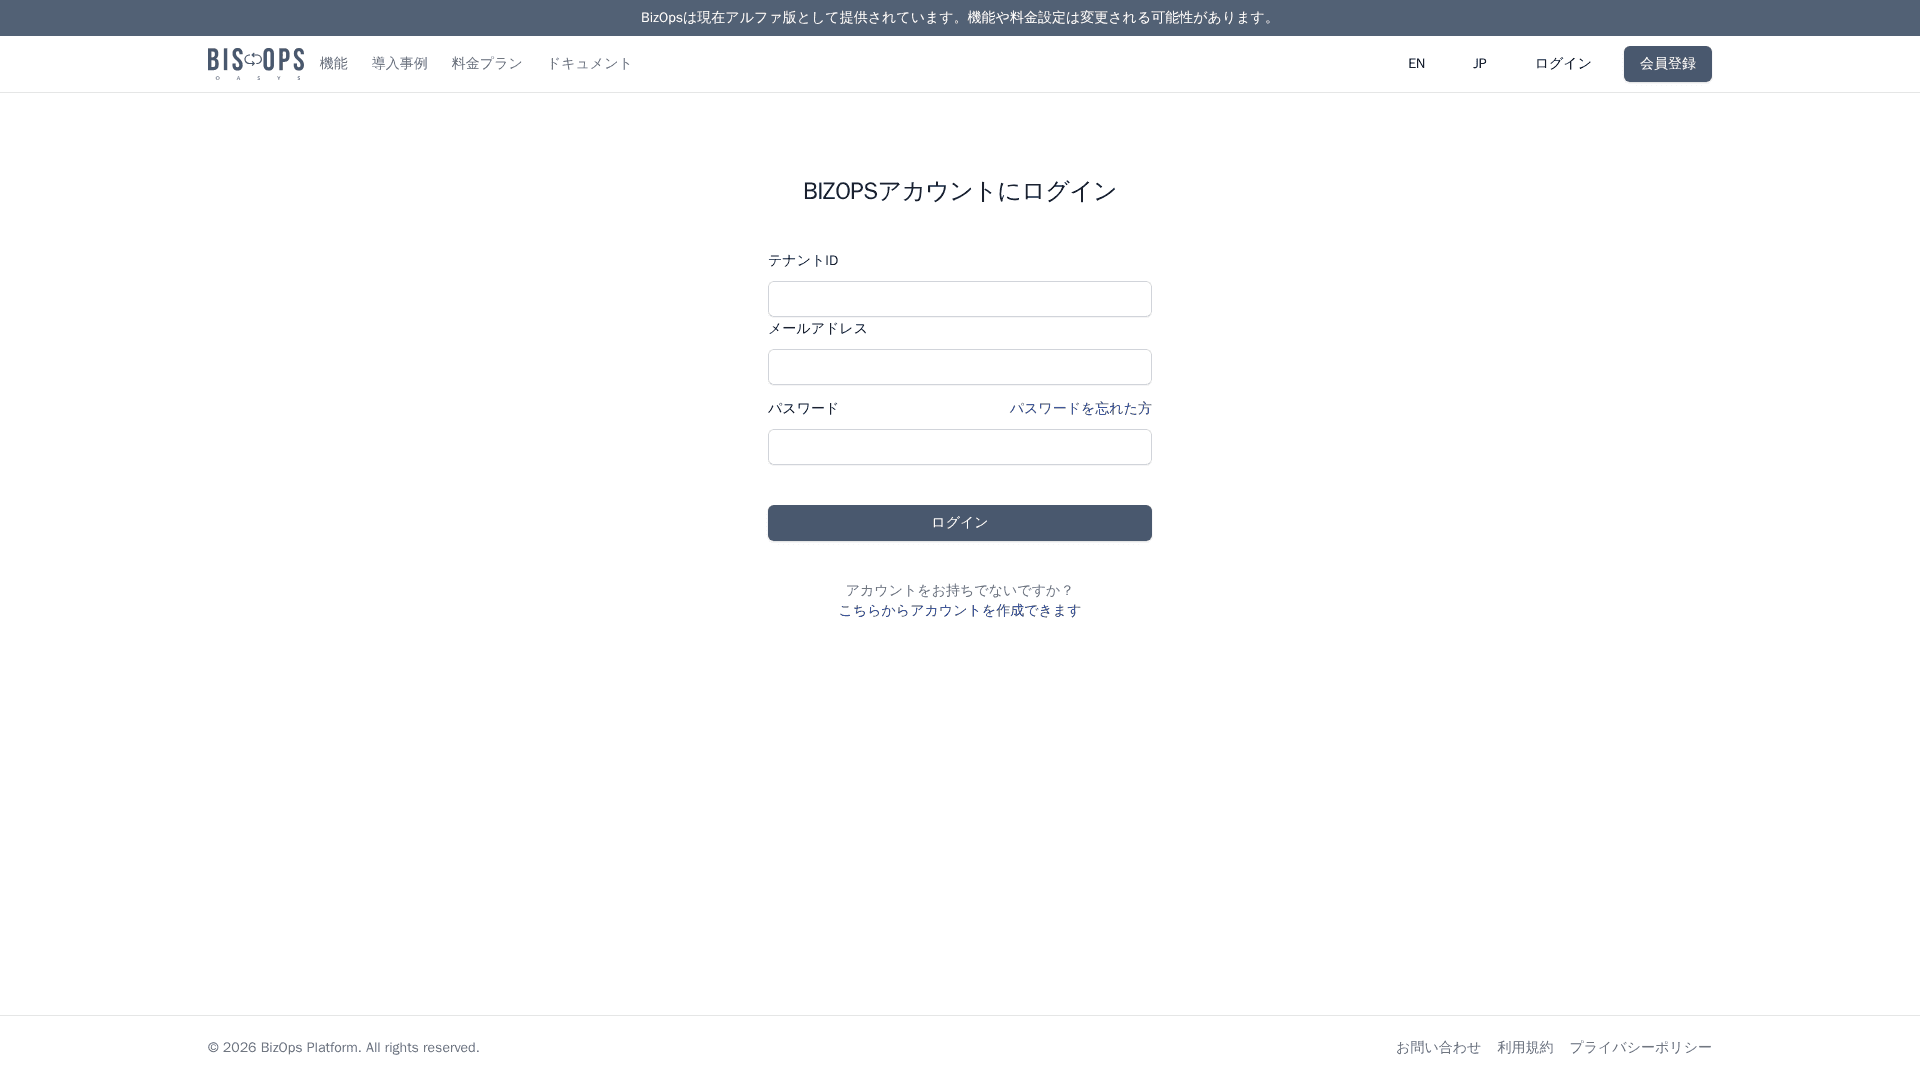Click the メールアドレス field label
Screen dimensions: 1920x1080
click(x=818, y=329)
